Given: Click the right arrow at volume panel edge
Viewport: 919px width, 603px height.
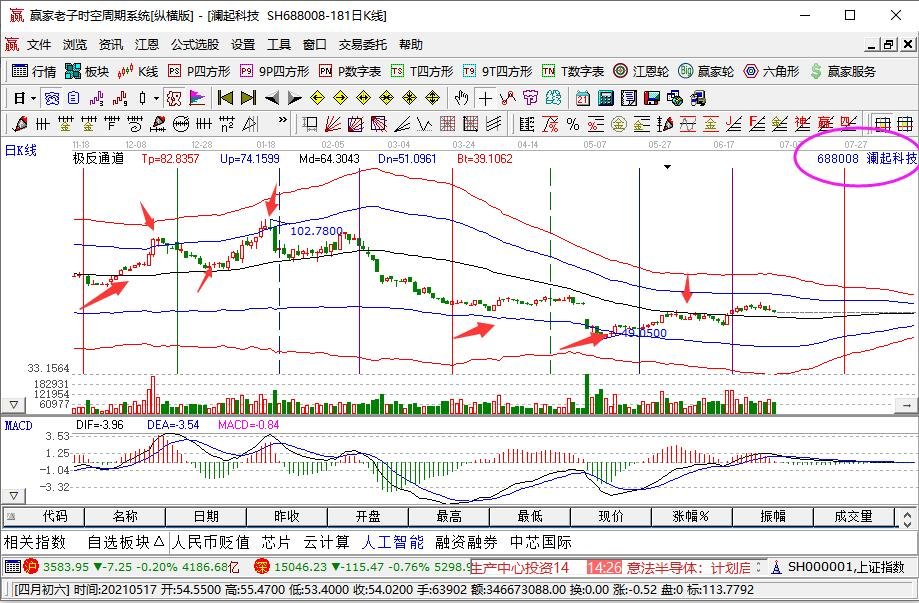Looking at the screenshot, I should point(907,405).
